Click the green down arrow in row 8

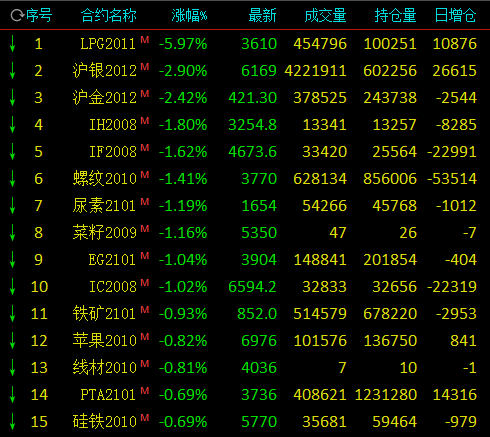click(13, 233)
